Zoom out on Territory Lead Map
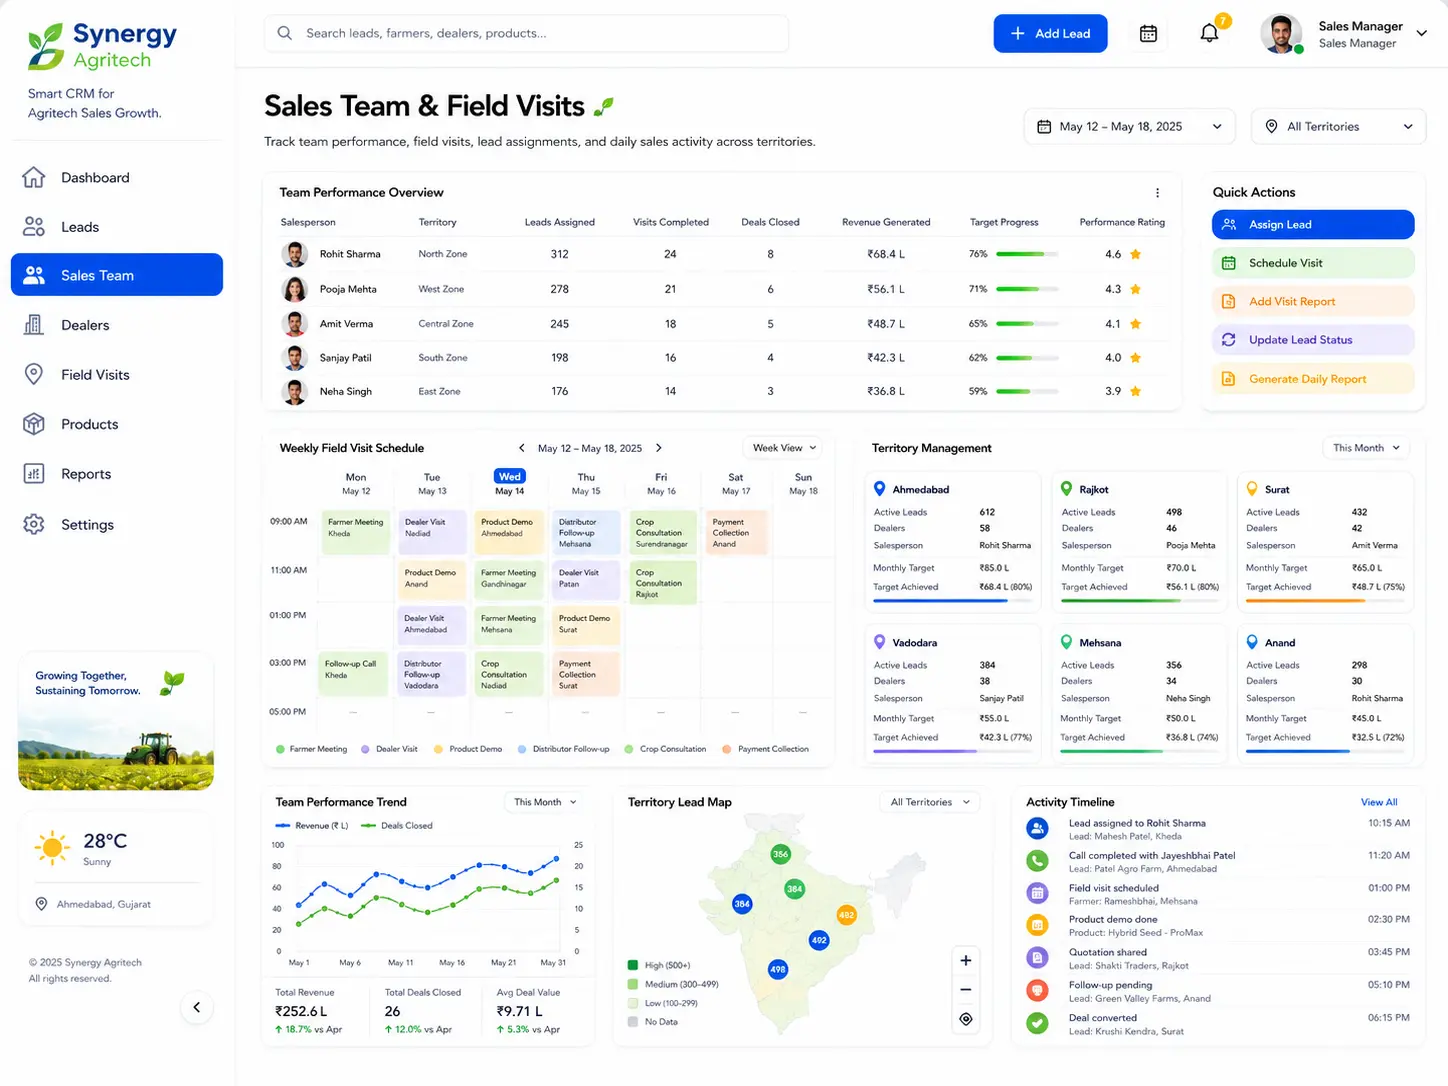This screenshot has width=1448, height=1086. tap(965, 990)
